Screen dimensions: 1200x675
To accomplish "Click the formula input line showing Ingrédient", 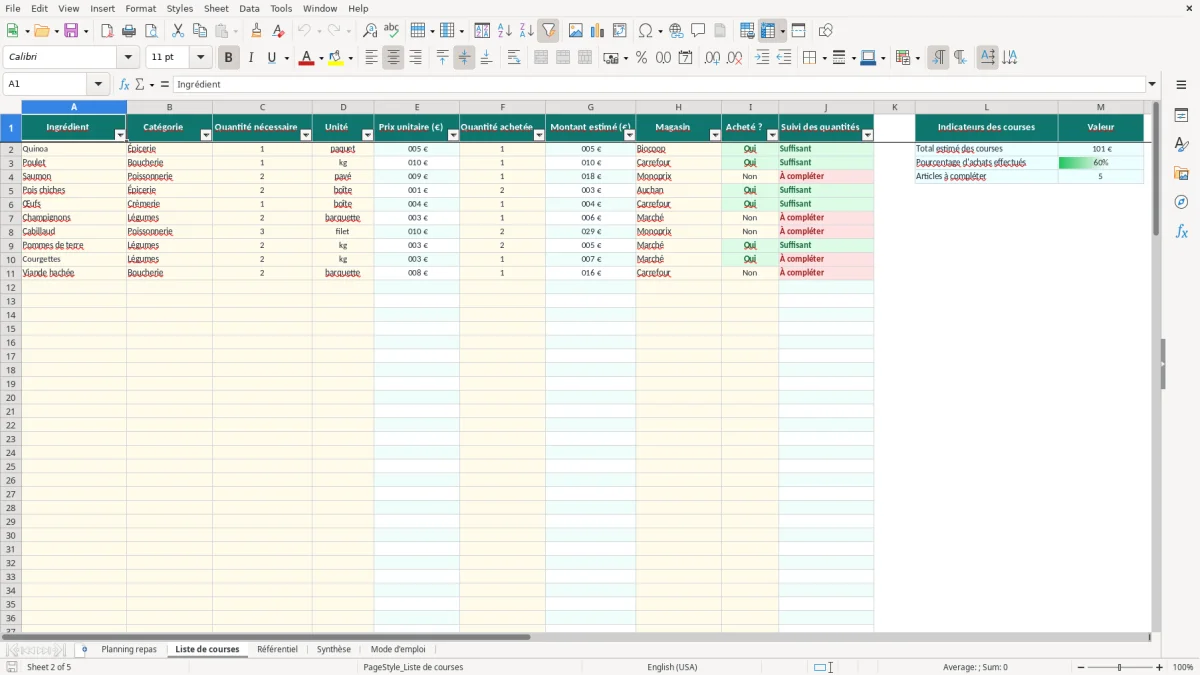I will pyautogui.click(x=659, y=85).
